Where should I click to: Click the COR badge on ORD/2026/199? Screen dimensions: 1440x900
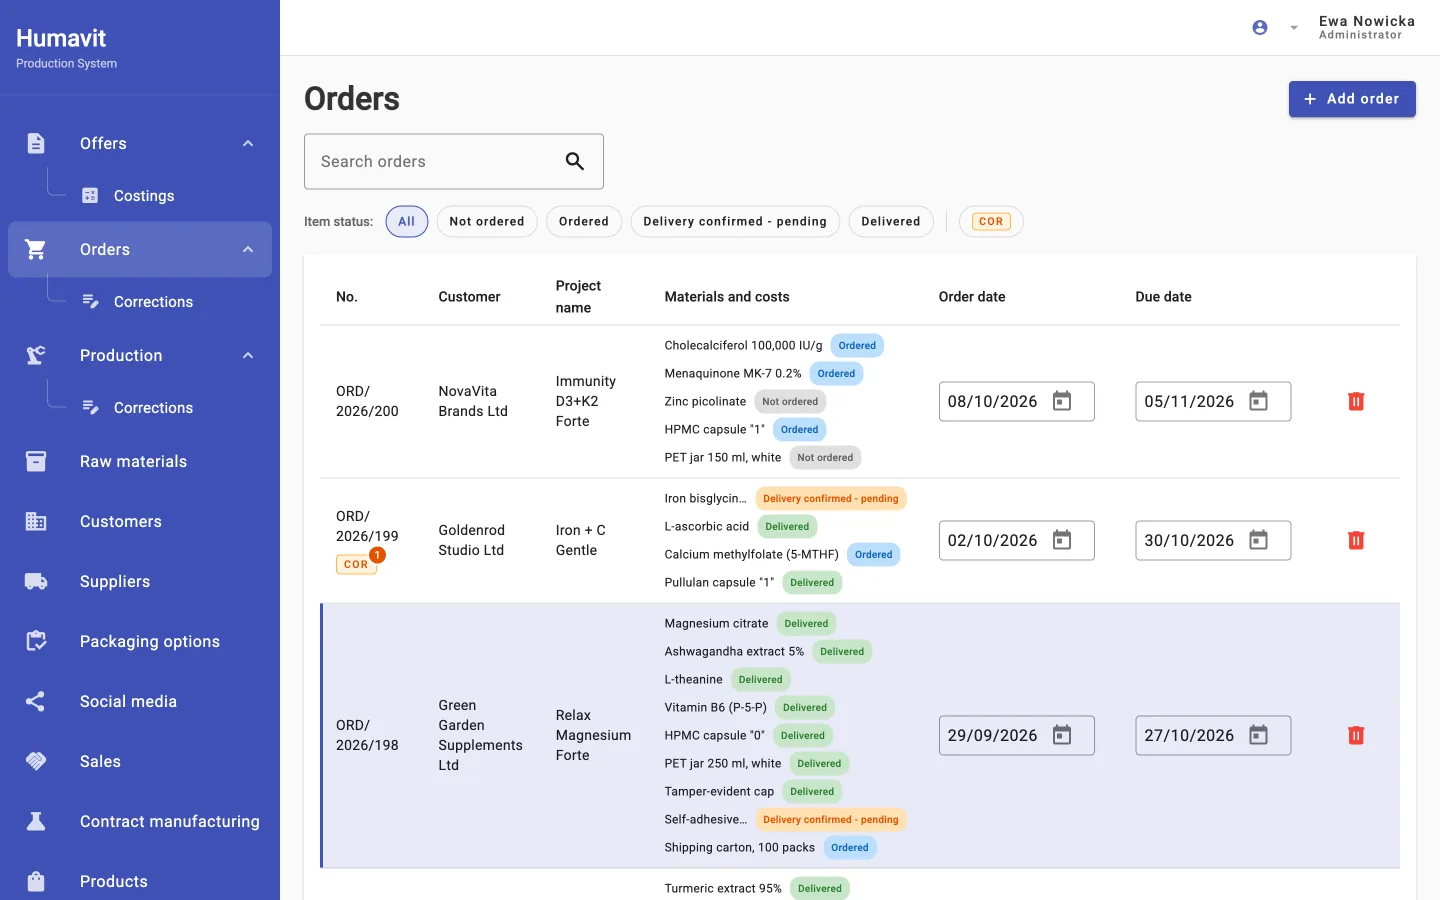pyautogui.click(x=356, y=564)
